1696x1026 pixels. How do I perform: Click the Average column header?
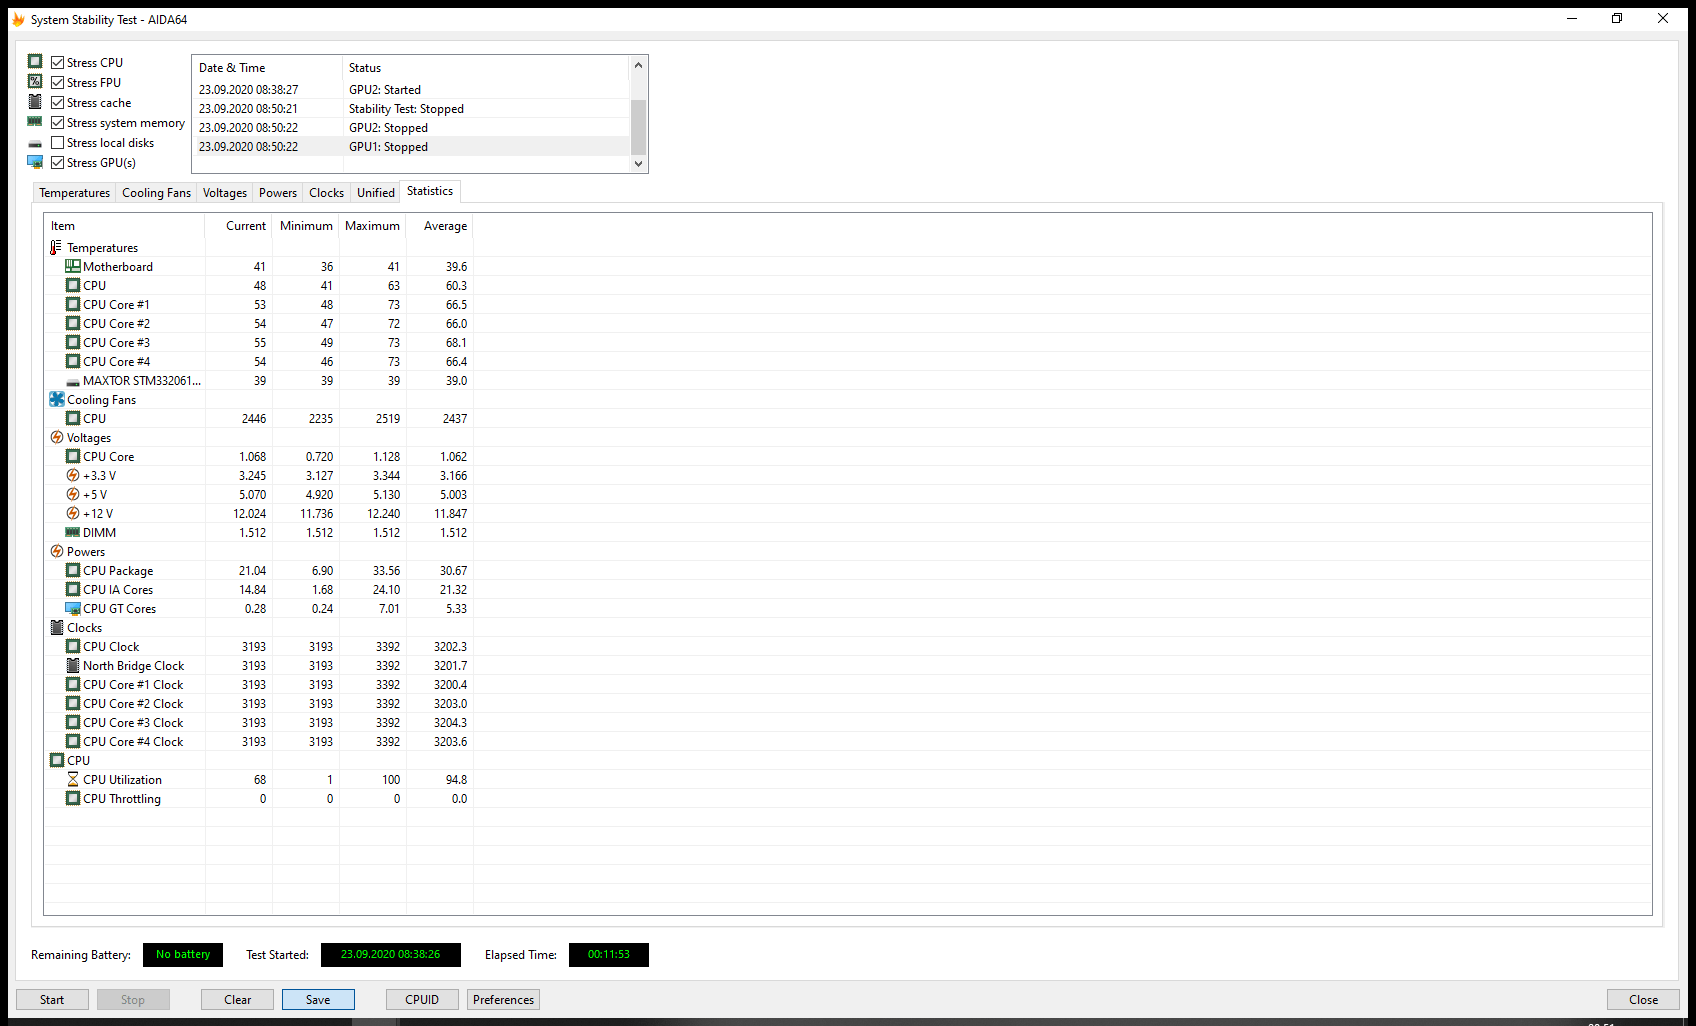point(440,226)
